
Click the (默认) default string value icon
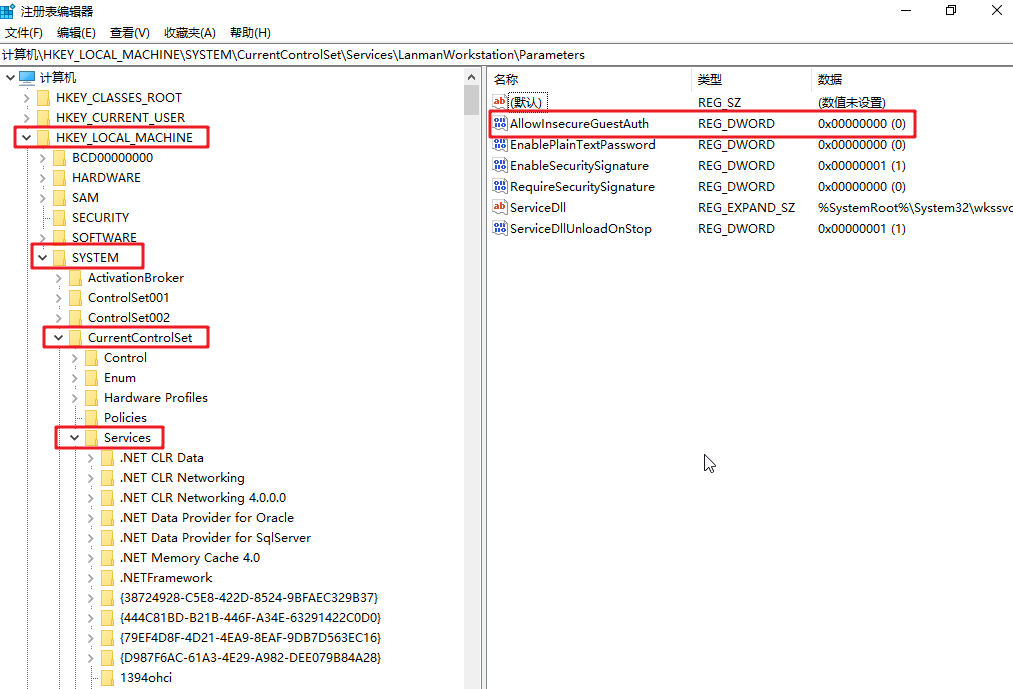pos(500,101)
